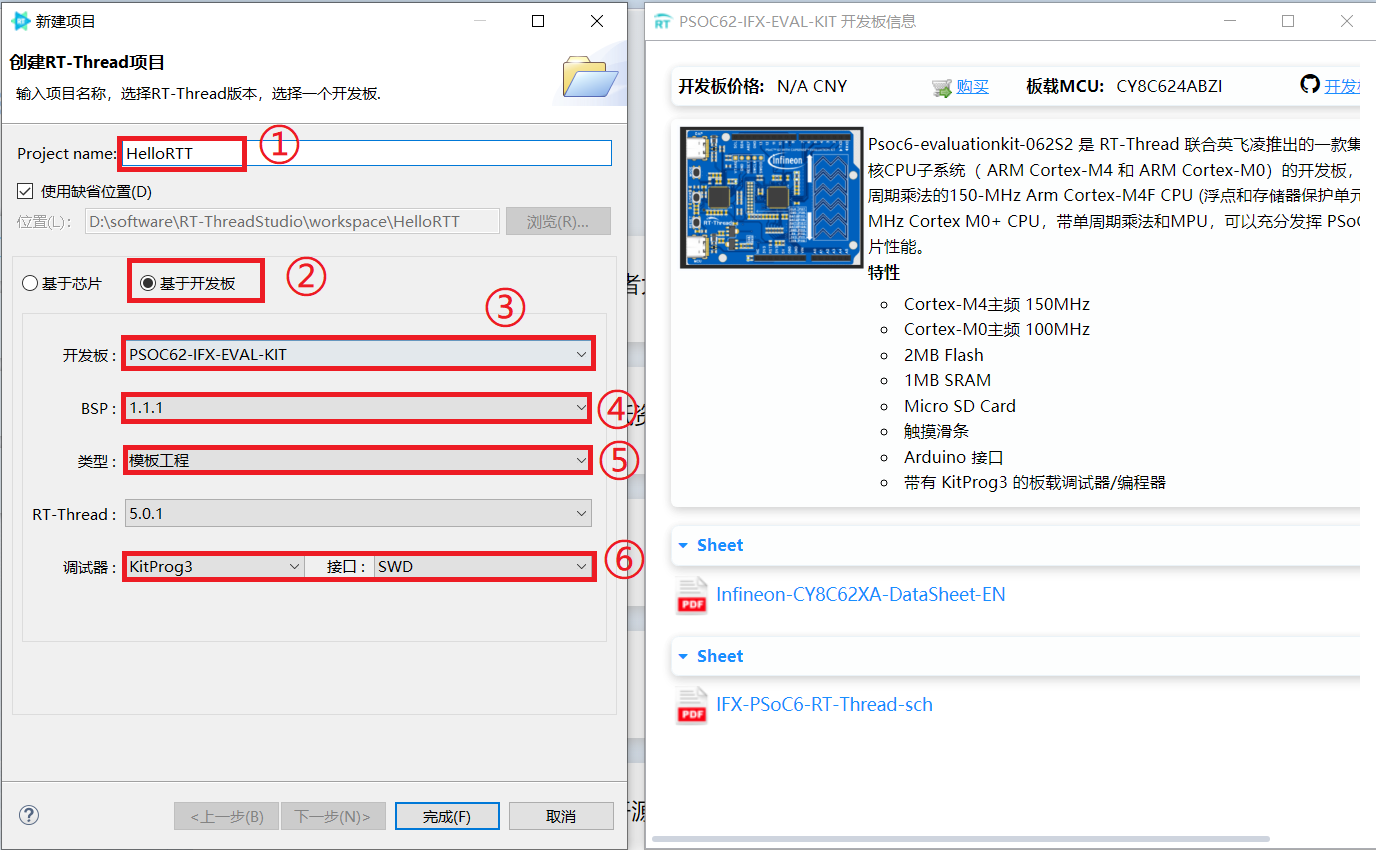Click the '1MB SRAM' feature text
This screenshot has height=850, width=1376.
click(x=948, y=380)
